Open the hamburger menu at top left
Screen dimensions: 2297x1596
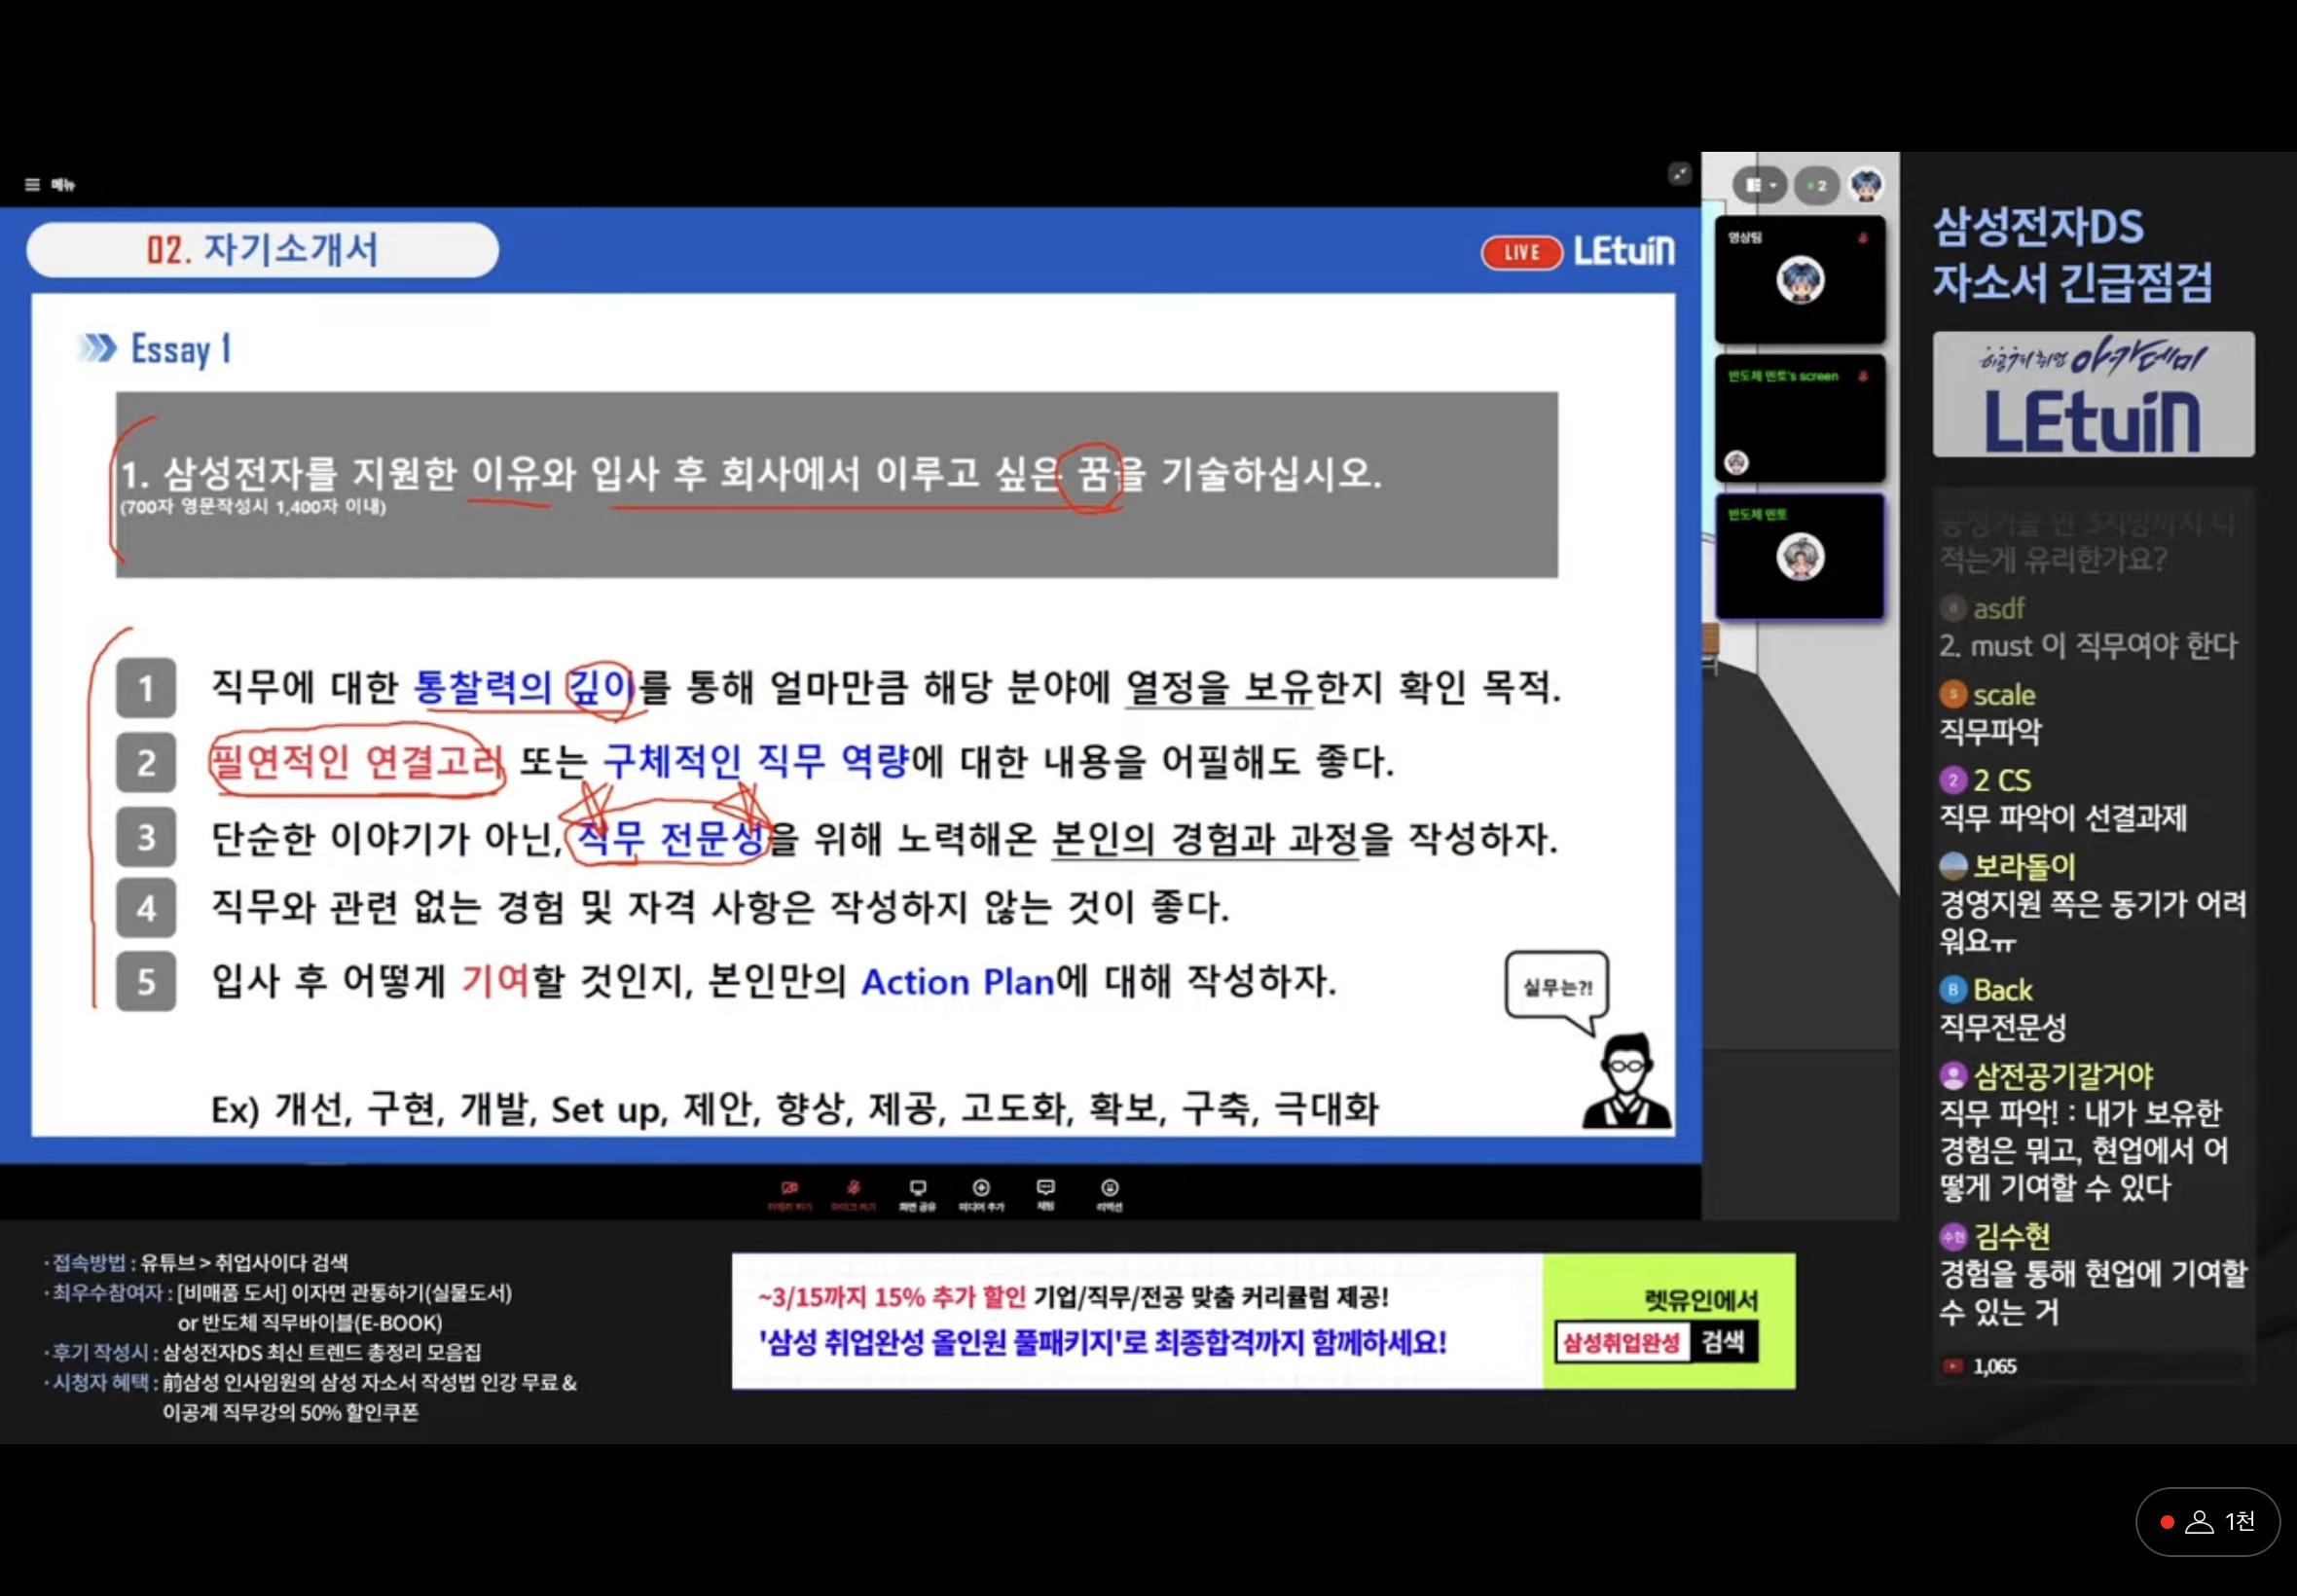coord(33,184)
